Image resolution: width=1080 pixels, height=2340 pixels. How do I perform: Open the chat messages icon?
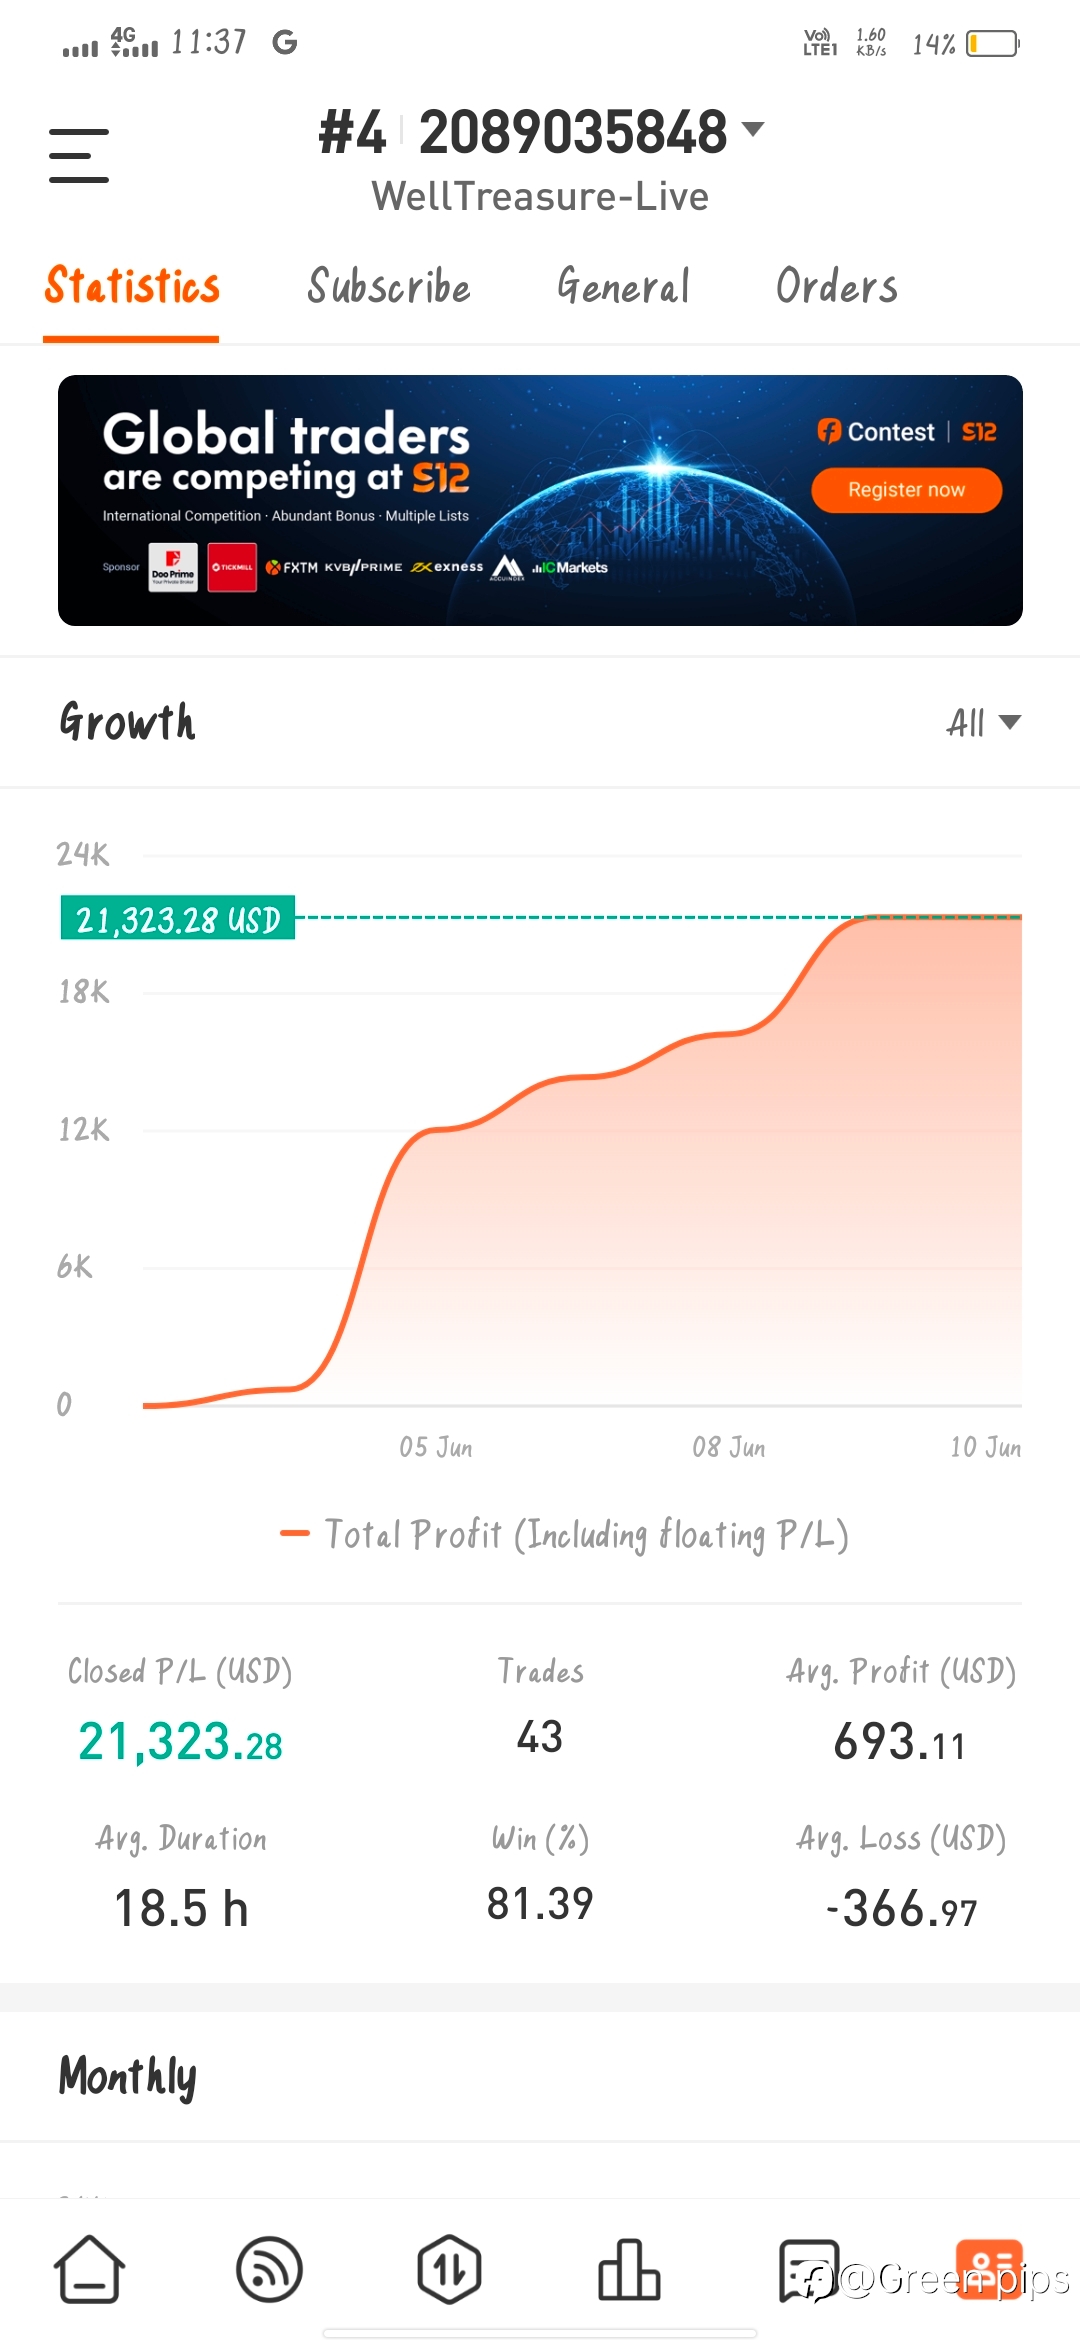pos(808,2269)
